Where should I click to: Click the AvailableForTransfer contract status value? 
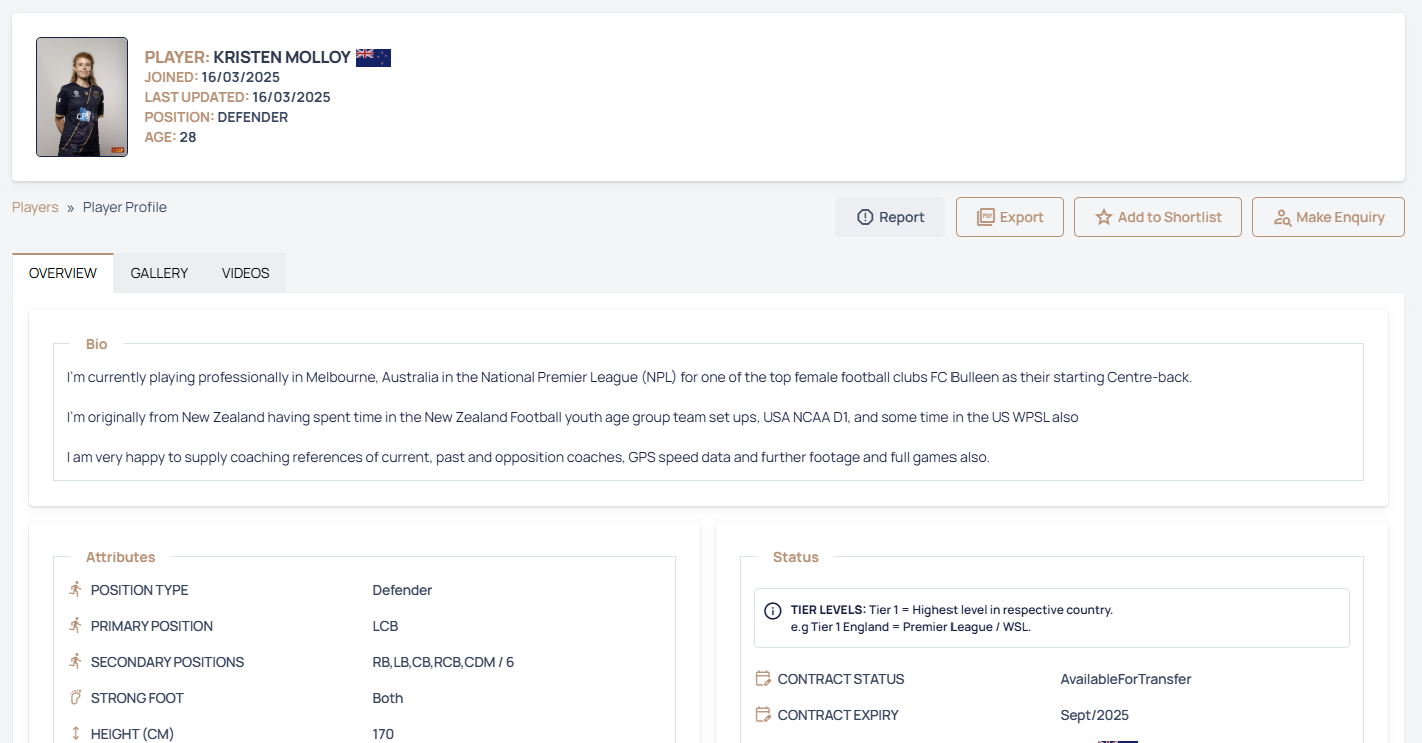[1125, 679]
